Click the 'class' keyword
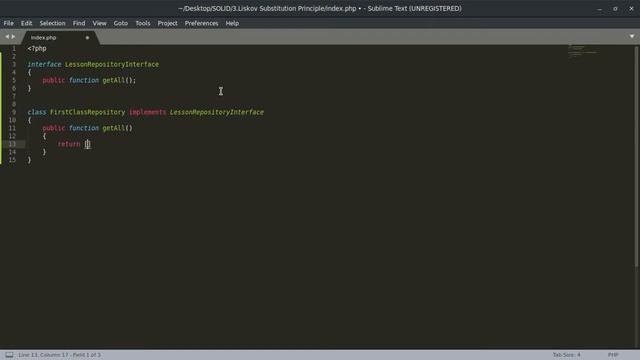 tap(37, 112)
